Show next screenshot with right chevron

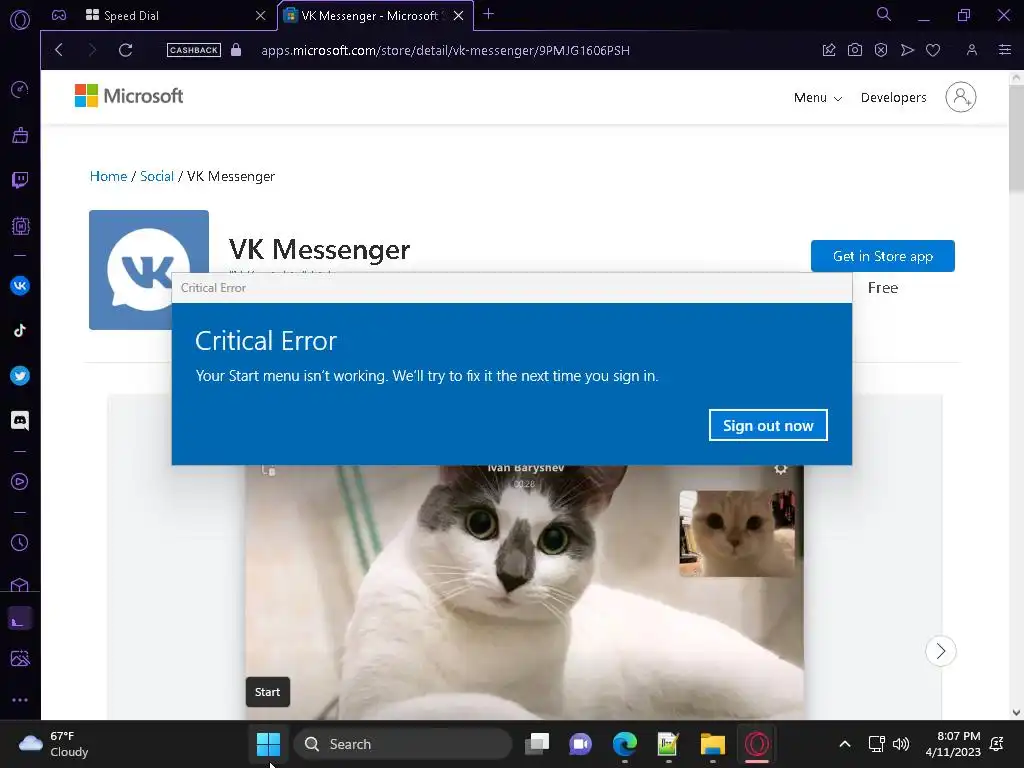[940, 651]
